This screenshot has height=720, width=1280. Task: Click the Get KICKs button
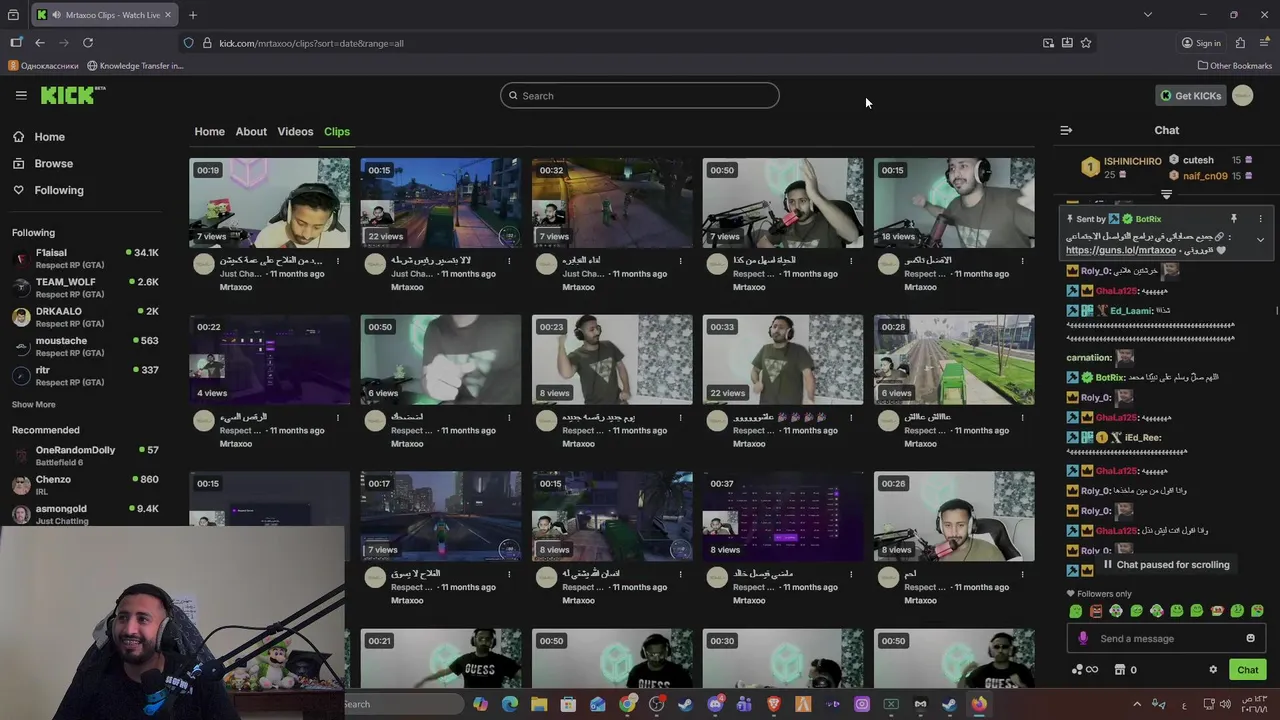1190,96
